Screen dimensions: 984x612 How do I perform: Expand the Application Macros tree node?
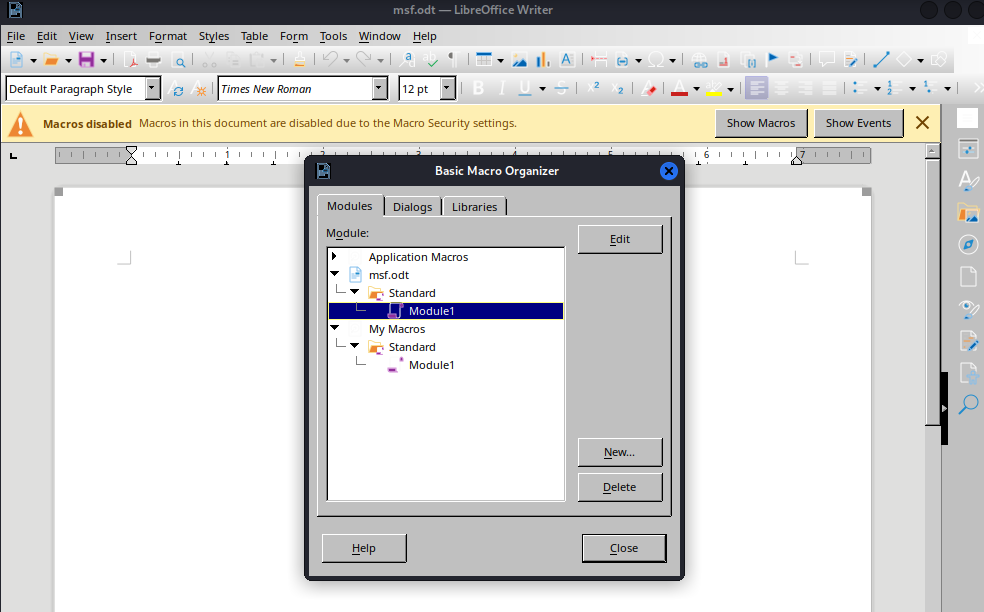tap(334, 257)
